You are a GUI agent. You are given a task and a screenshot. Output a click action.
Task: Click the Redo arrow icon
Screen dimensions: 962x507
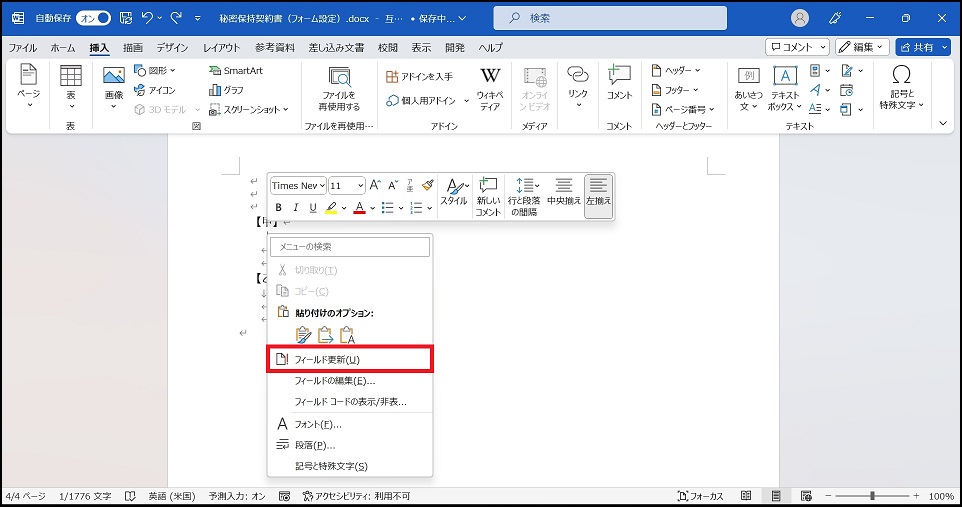[176, 18]
